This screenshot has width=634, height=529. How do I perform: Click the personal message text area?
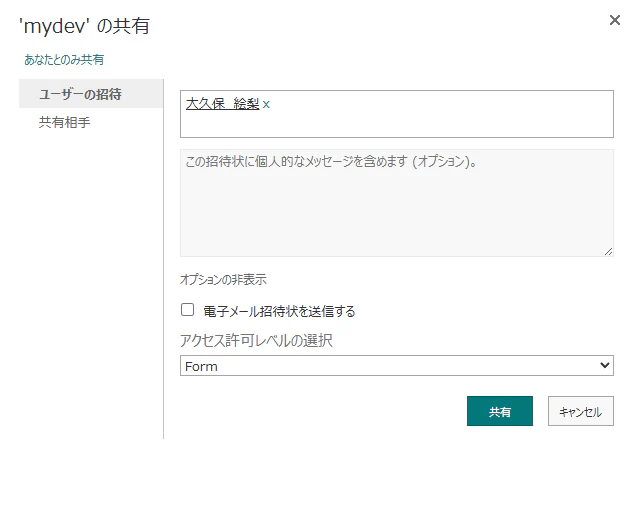click(x=397, y=203)
